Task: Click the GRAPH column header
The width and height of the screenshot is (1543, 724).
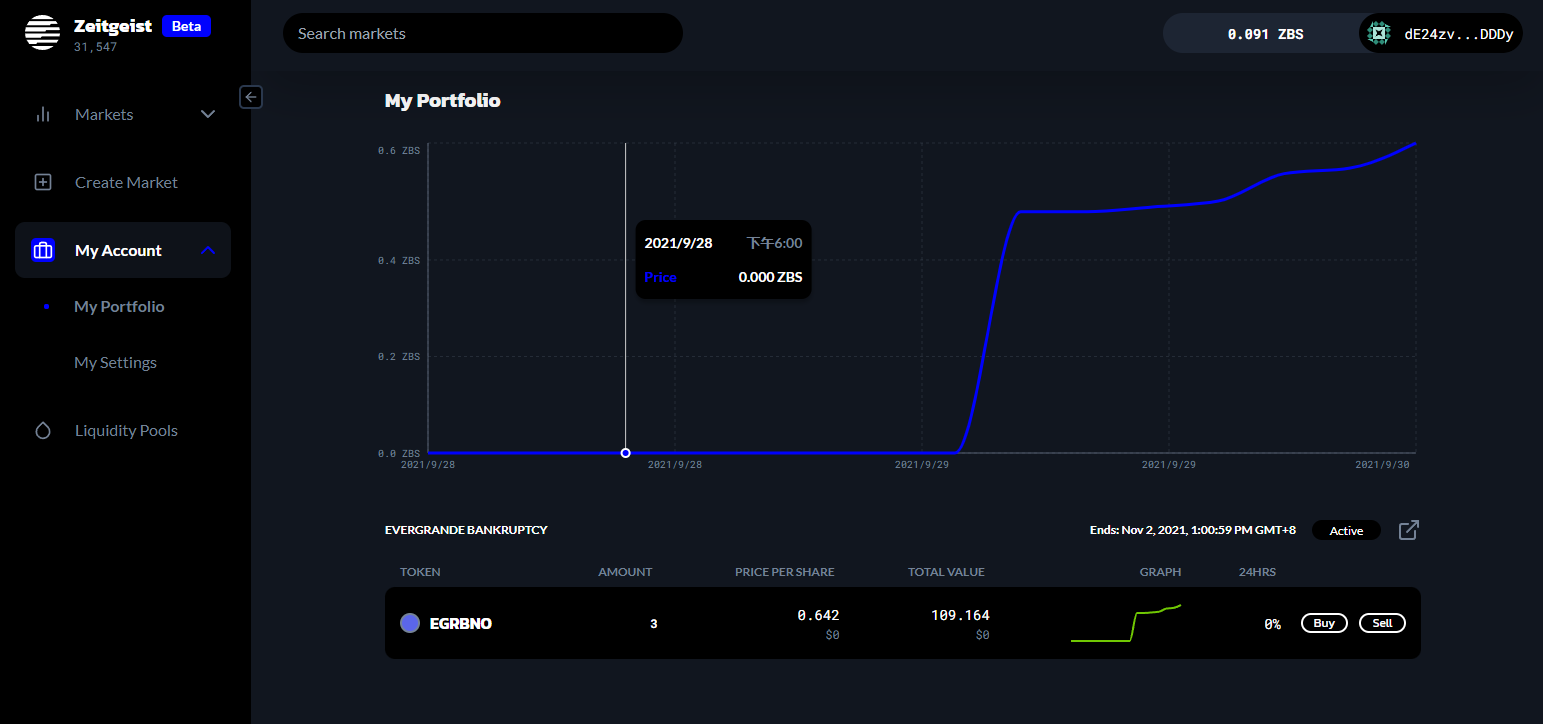Action: click(1160, 572)
